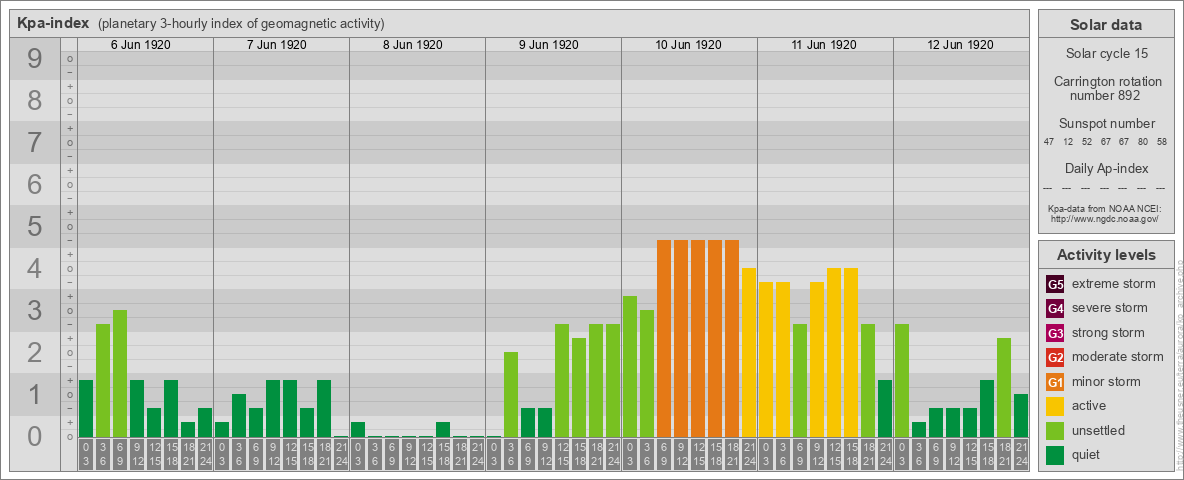Click the 11 Jun 0–3 yellow bar
The height and width of the screenshot is (480, 1184).
point(766,359)
